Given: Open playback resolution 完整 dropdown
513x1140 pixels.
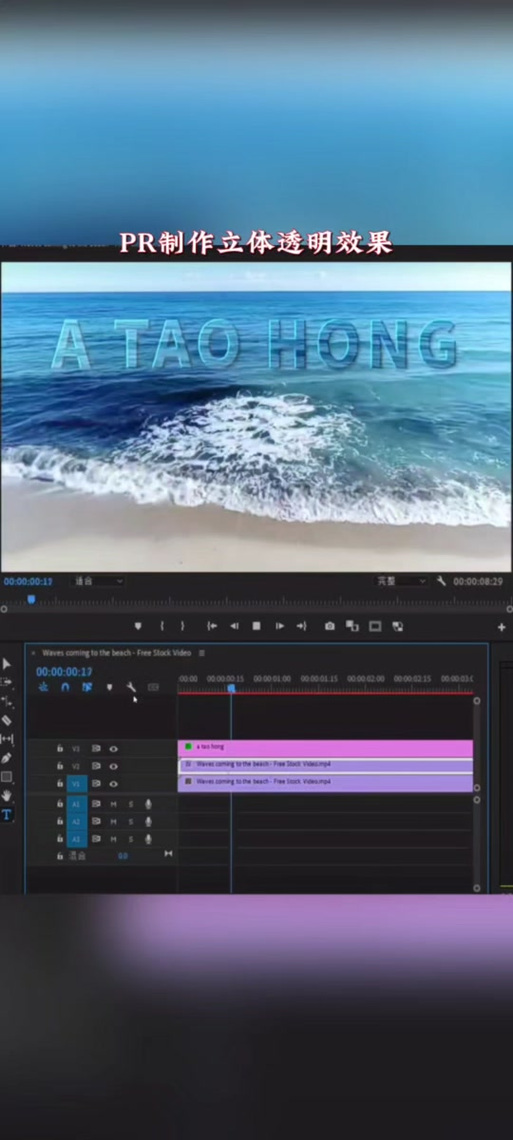Looking at the screenshot, I should click(401, 581).
